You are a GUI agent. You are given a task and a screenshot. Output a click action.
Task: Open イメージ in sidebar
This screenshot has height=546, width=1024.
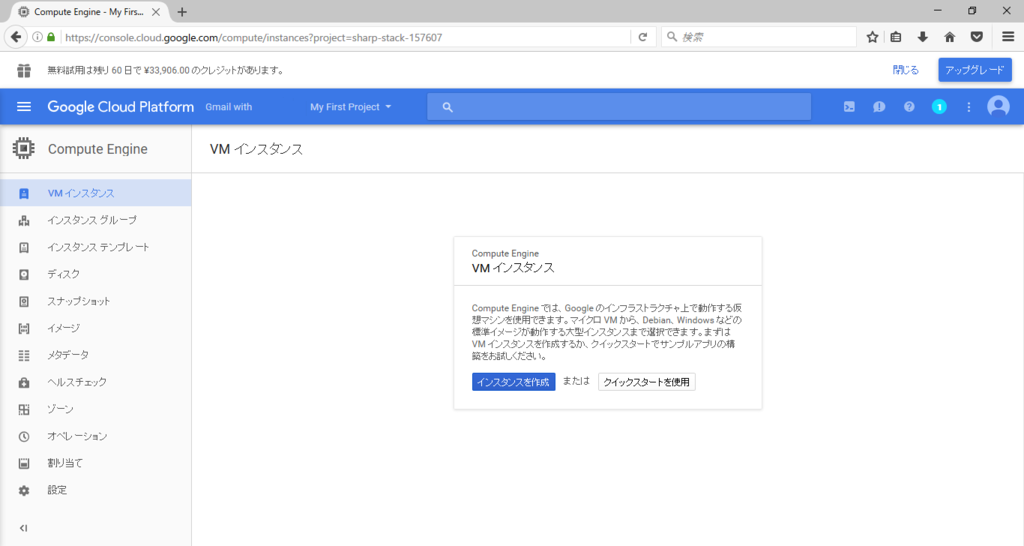(95, 328)
